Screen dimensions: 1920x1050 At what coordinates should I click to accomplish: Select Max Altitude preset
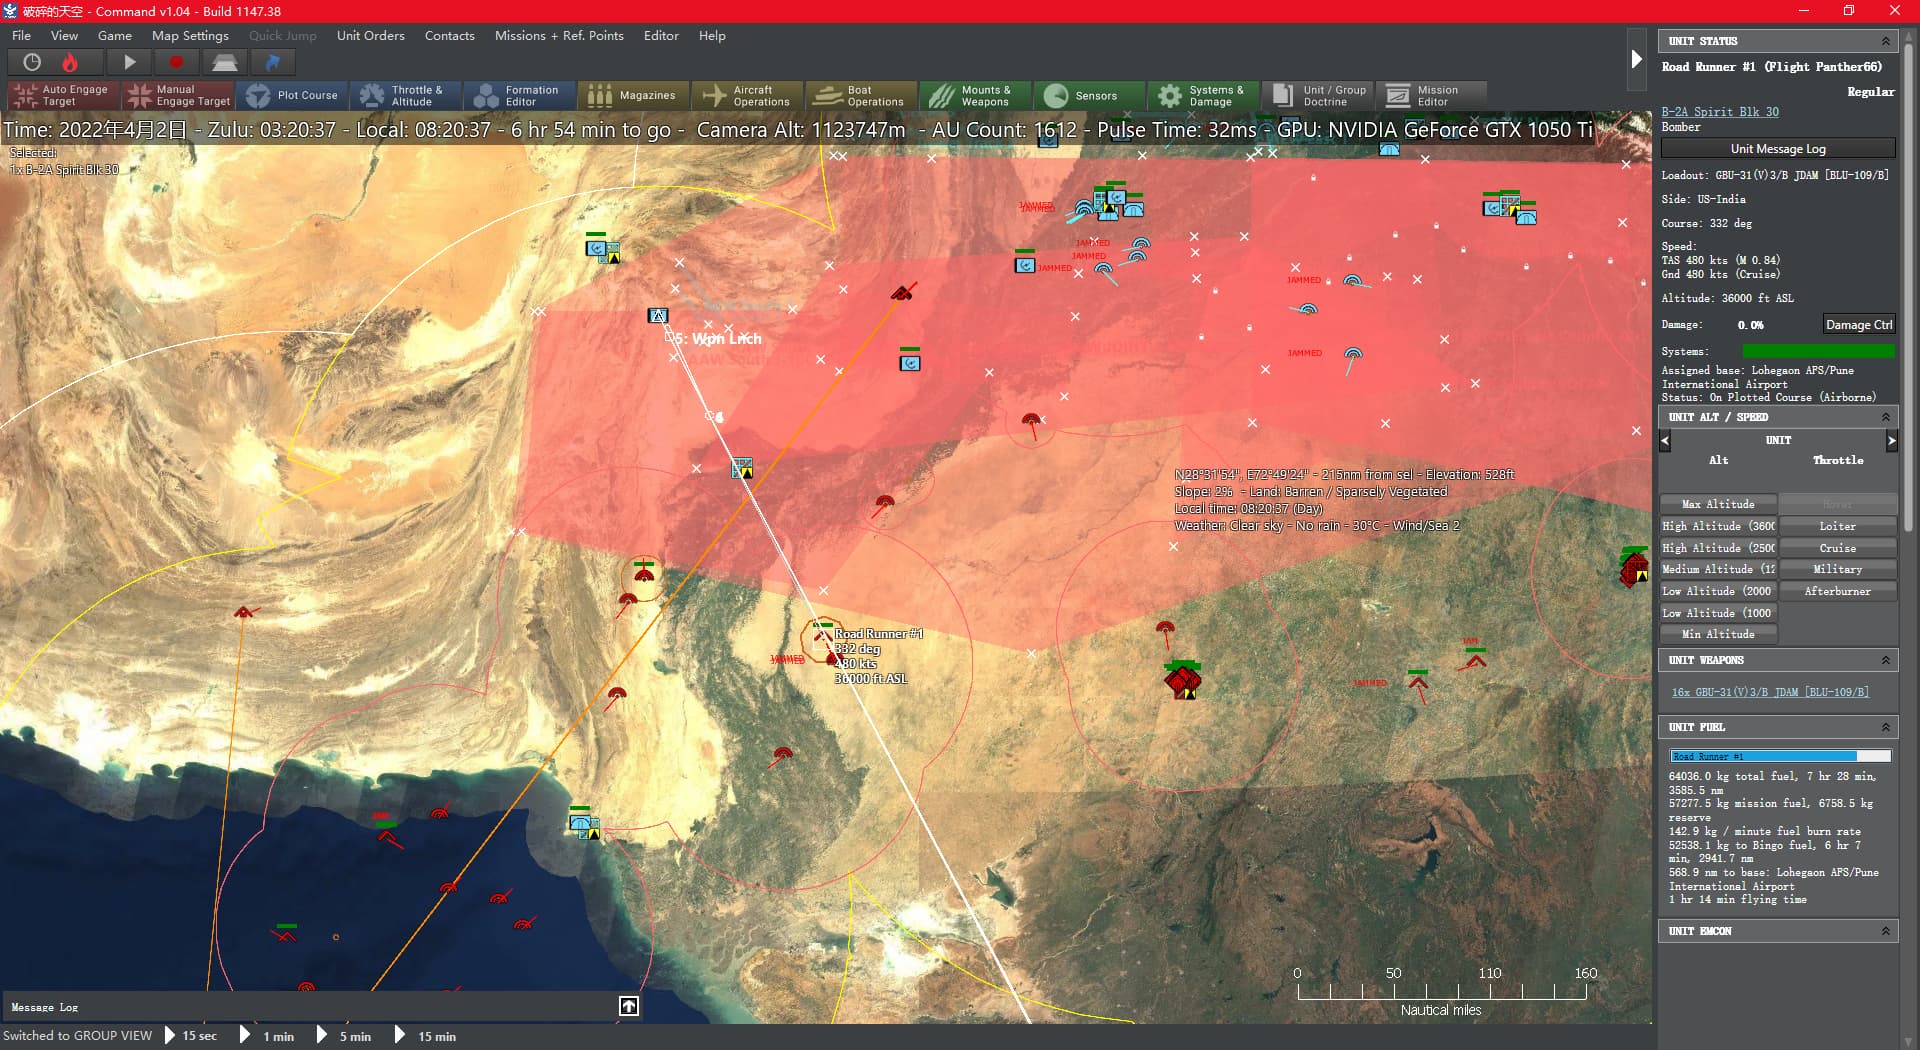coord(1718,504)
